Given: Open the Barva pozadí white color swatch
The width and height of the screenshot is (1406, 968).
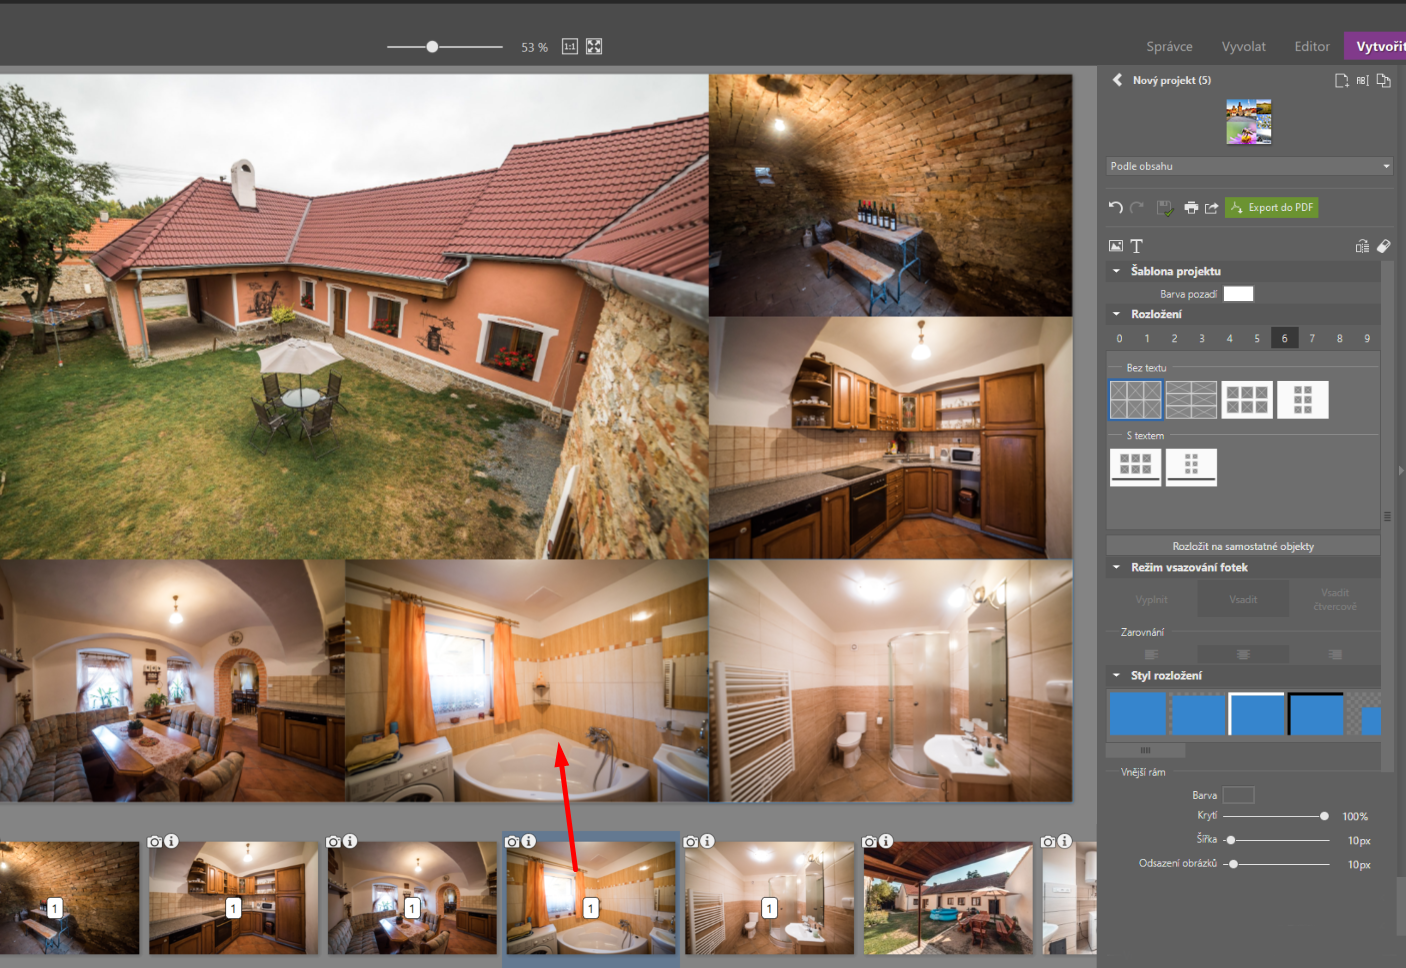Looking at the screenshot, I should [1238, 294].
